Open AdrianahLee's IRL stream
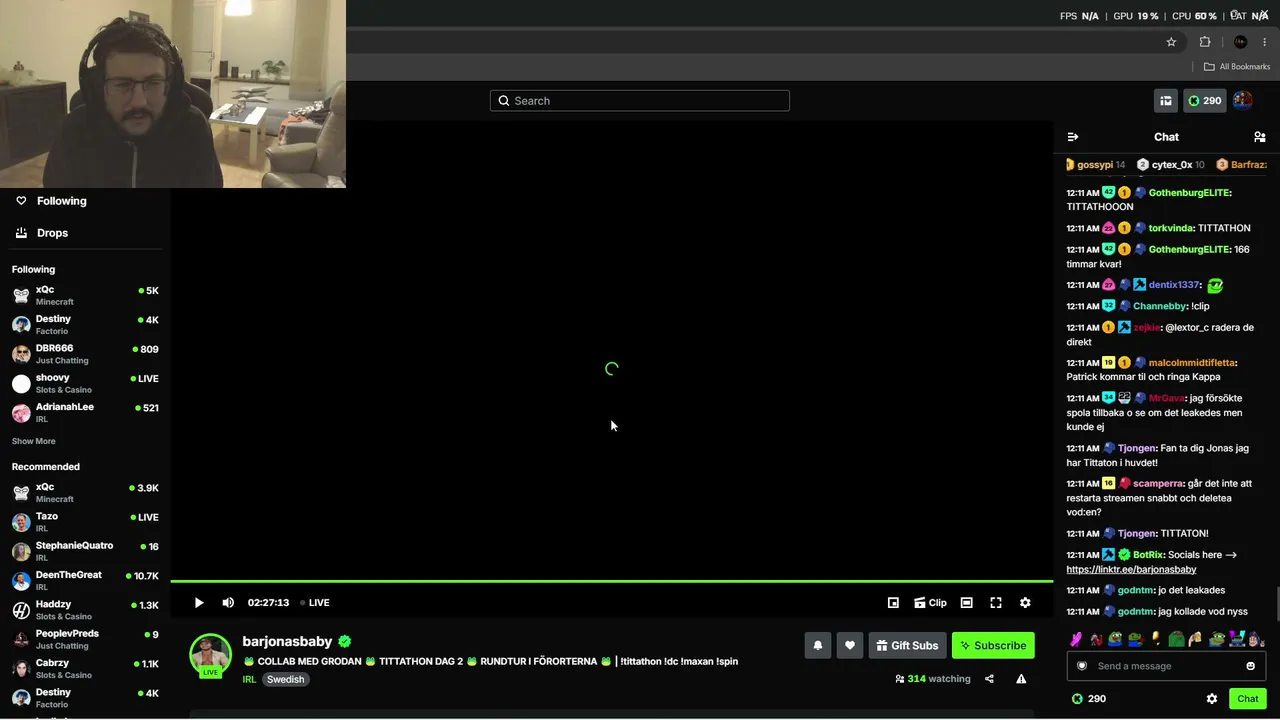Screen dimensions: 1280x720 pyautogui.click(x=85, y=413)
